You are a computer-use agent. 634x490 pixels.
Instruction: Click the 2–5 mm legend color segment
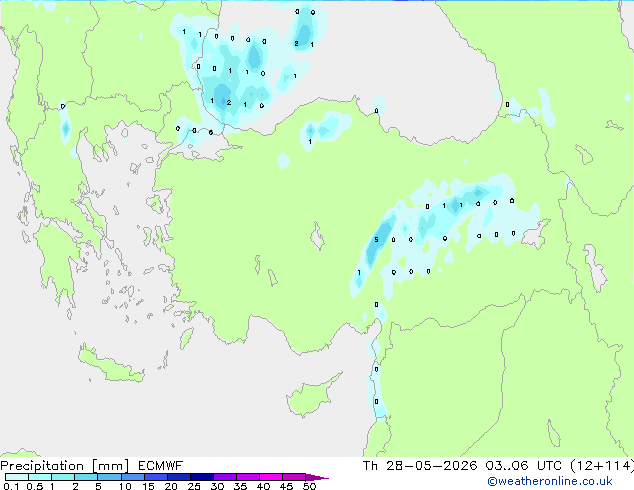[x=86, y=477]
